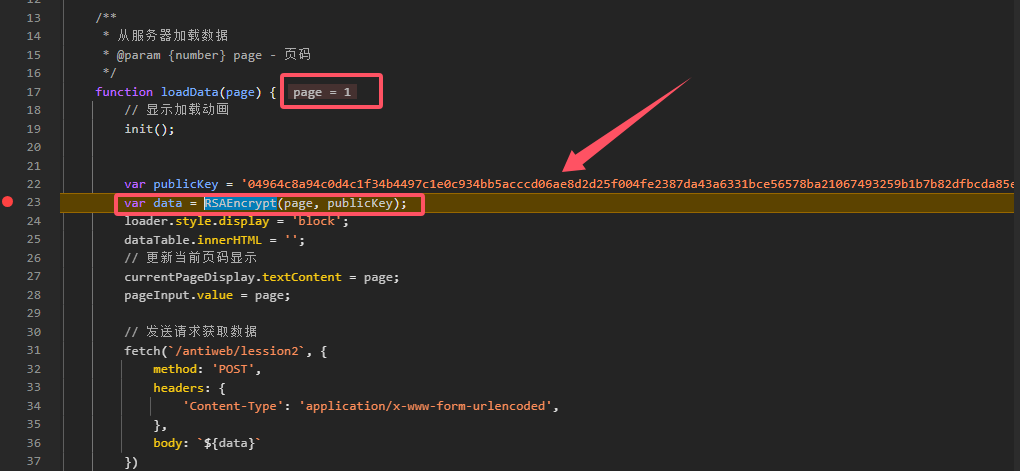Click the 'block' string on line 24
Viewport: 1020px width, 471px height.
[x=319, y=221]
